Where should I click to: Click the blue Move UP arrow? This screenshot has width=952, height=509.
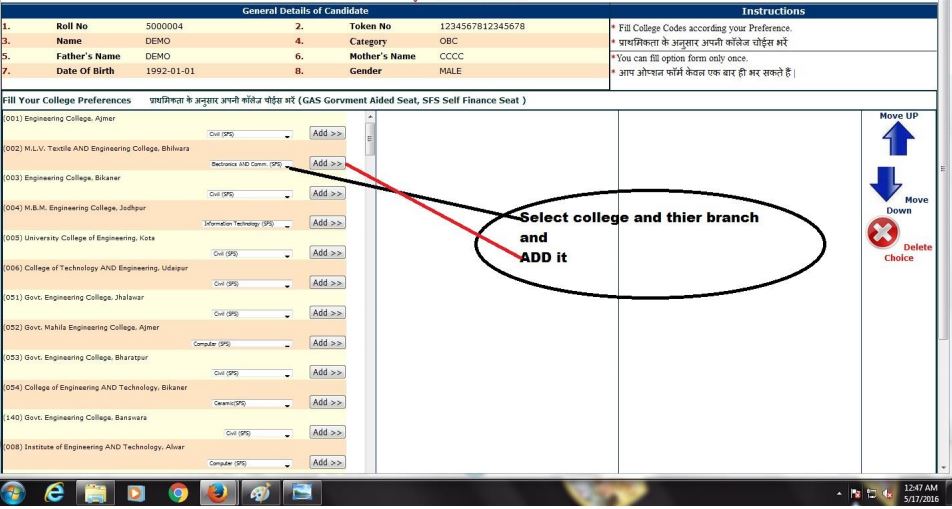click(898, 144)
